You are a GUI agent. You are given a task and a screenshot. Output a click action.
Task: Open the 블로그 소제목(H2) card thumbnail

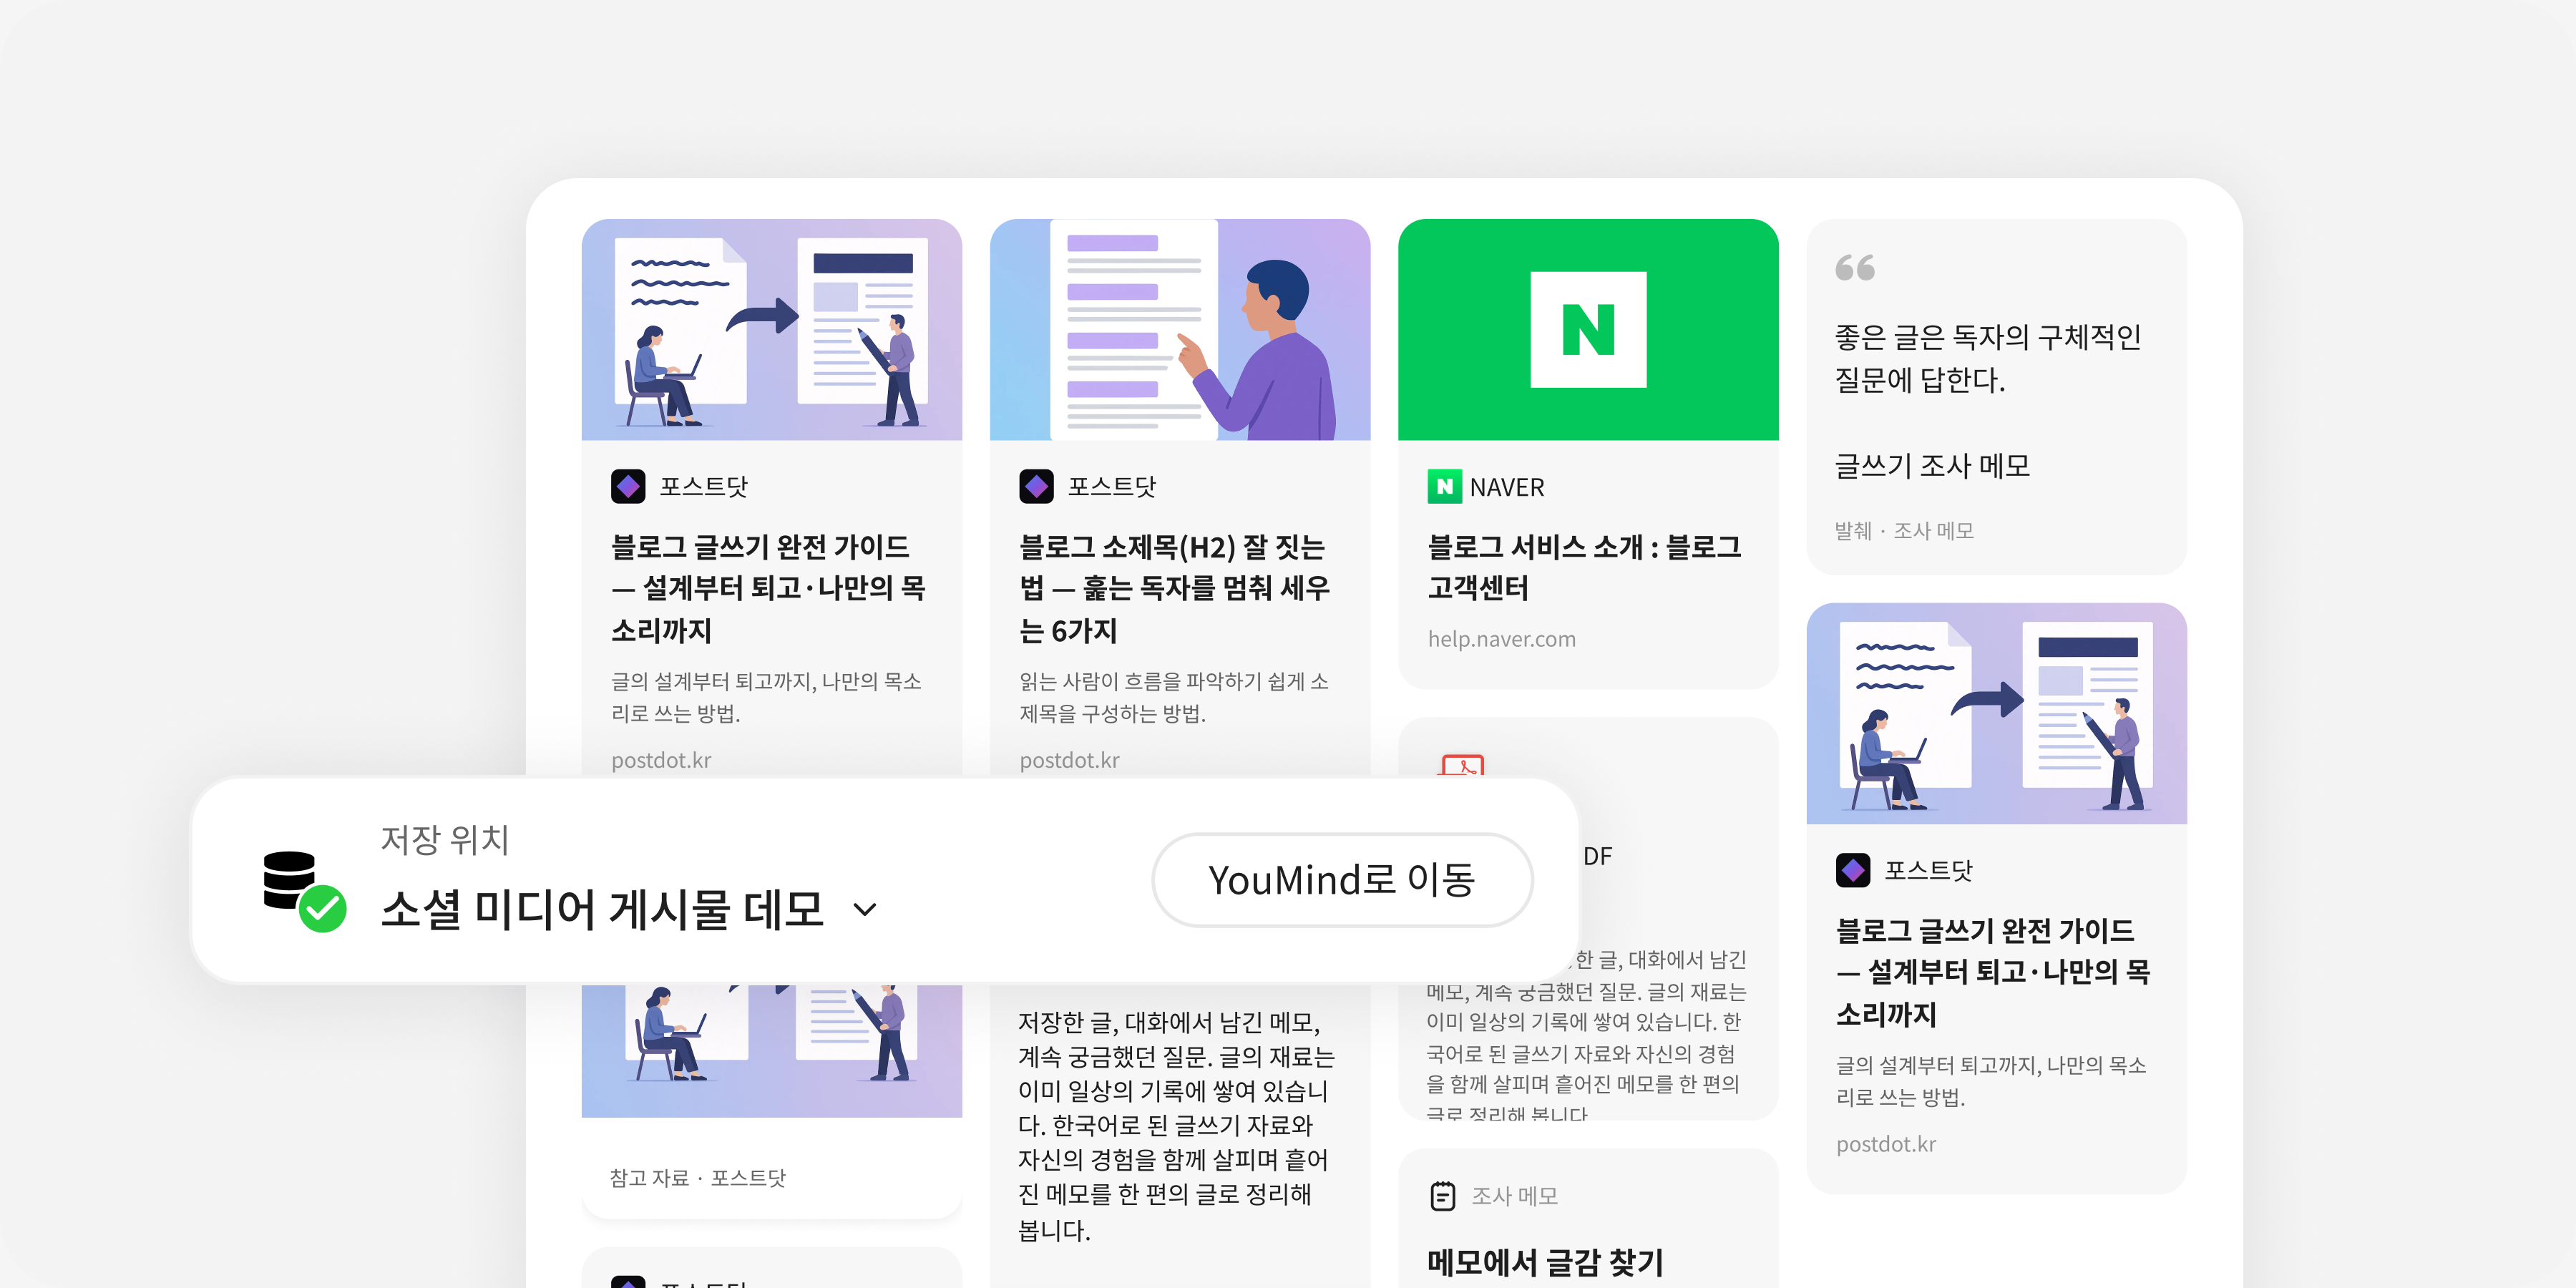[1180, 329]
